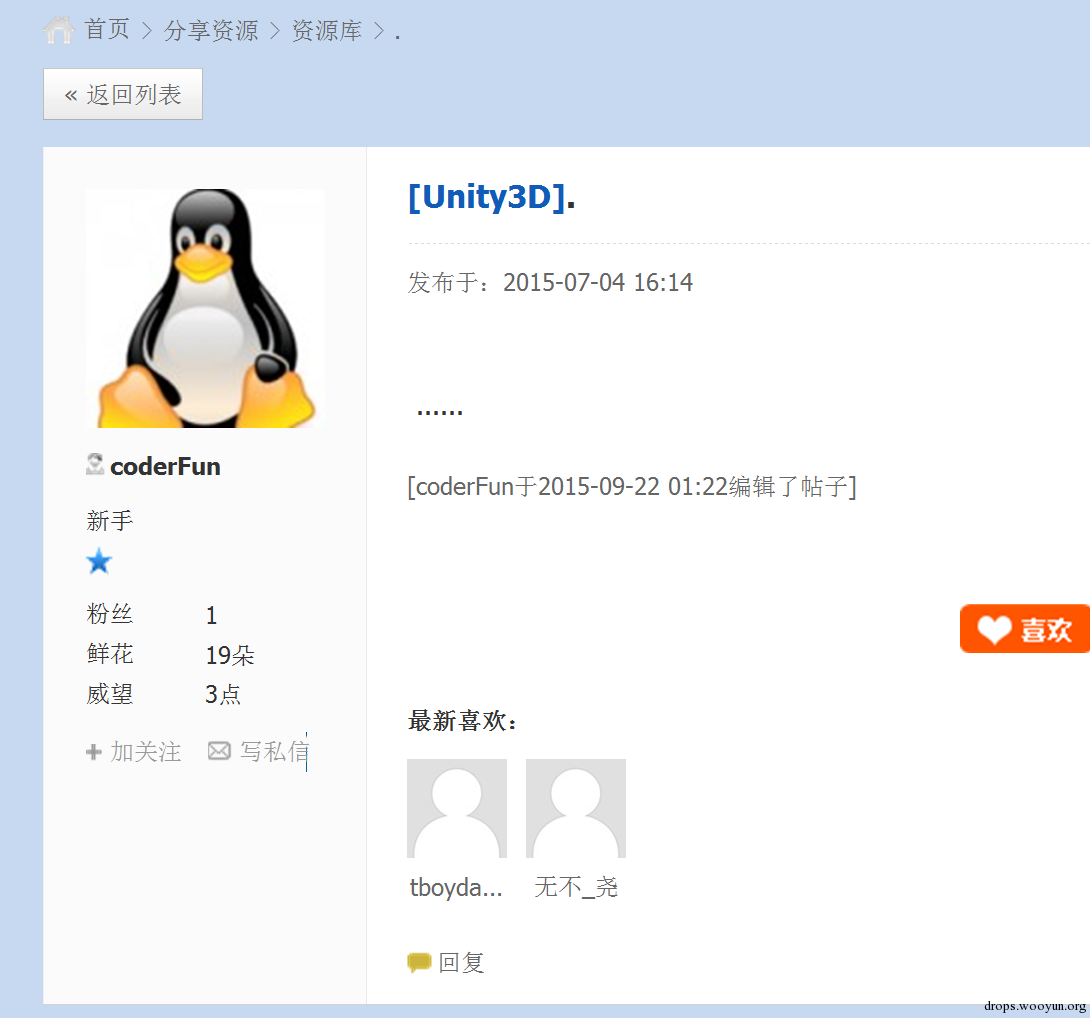Open tboyda... user avatar

click(457, 808)
